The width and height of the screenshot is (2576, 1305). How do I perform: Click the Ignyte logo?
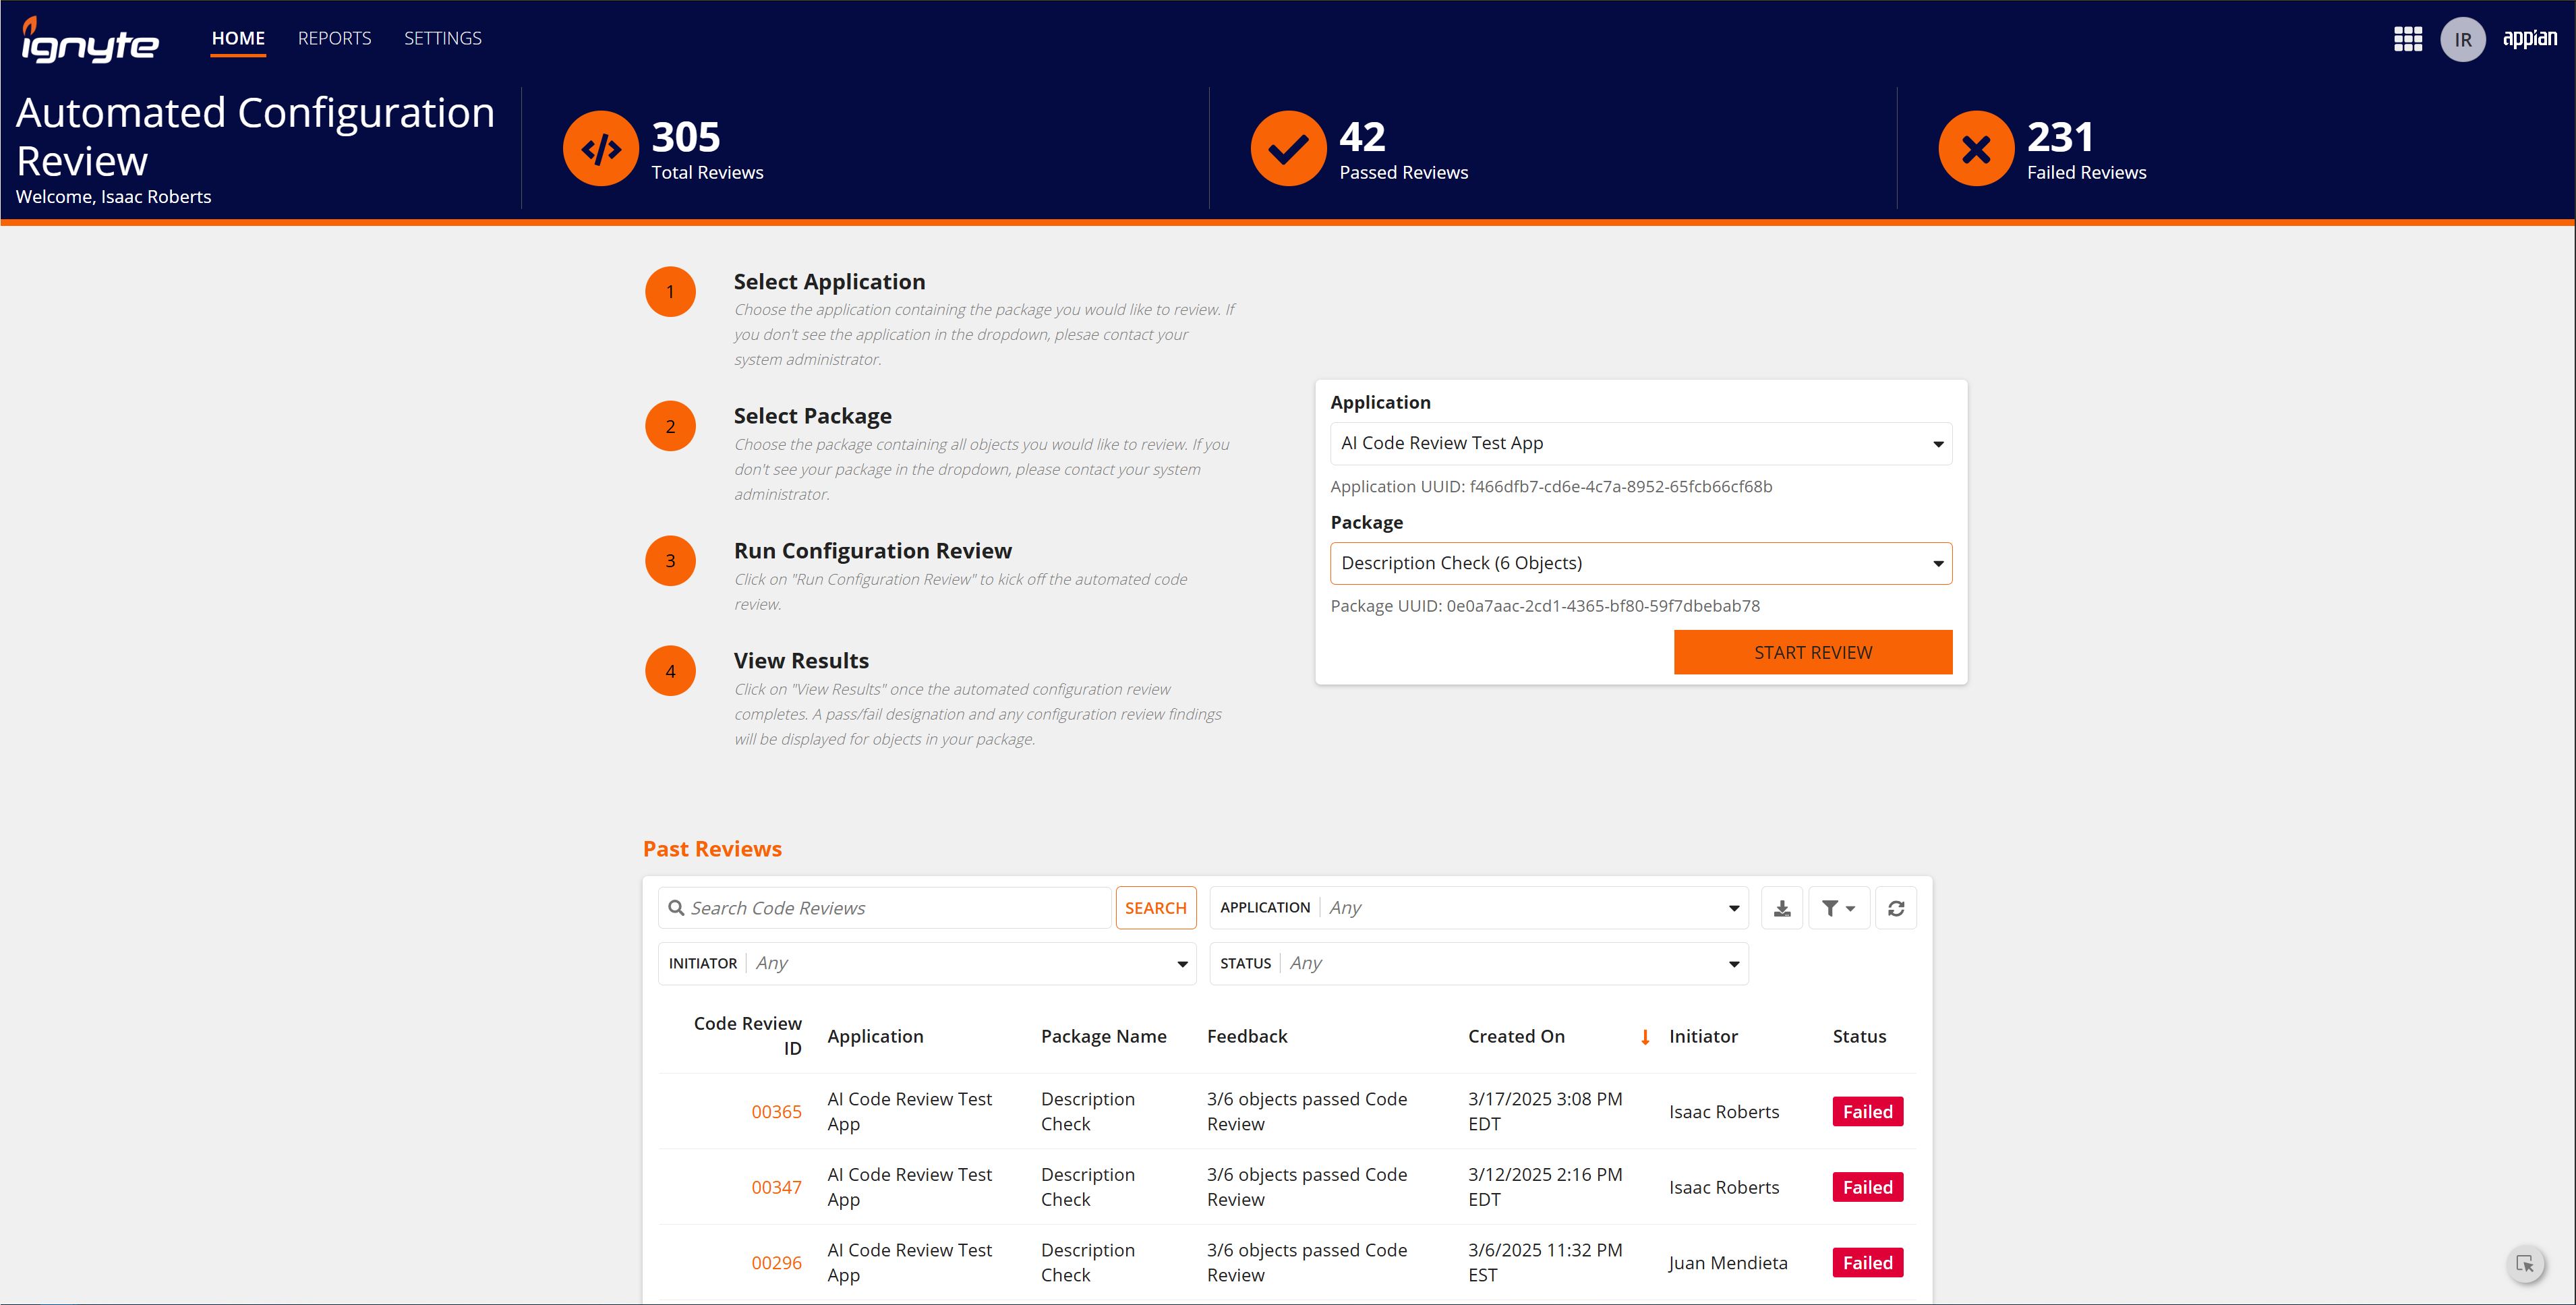click(90, 41)
